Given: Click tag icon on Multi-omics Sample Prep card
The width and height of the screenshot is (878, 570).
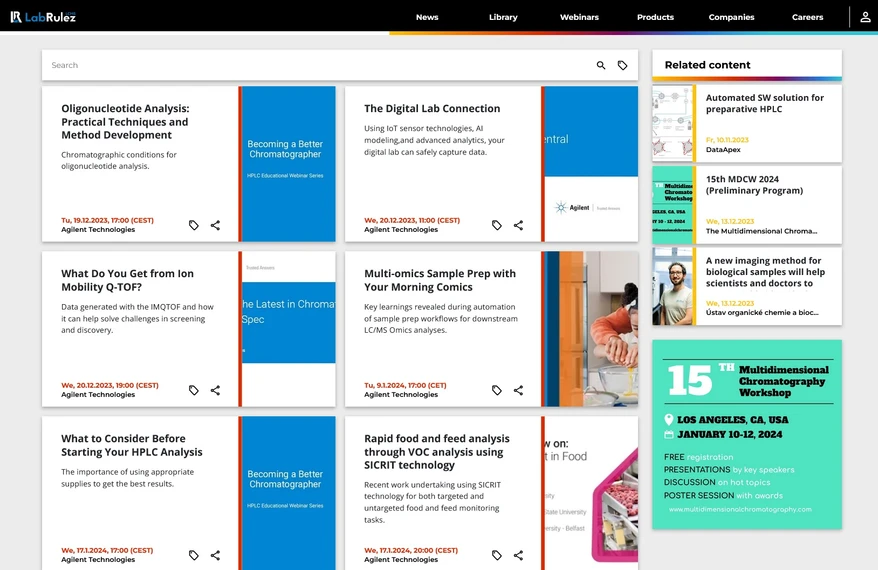Looking at the screenshot, I should [x=497, y=390].
